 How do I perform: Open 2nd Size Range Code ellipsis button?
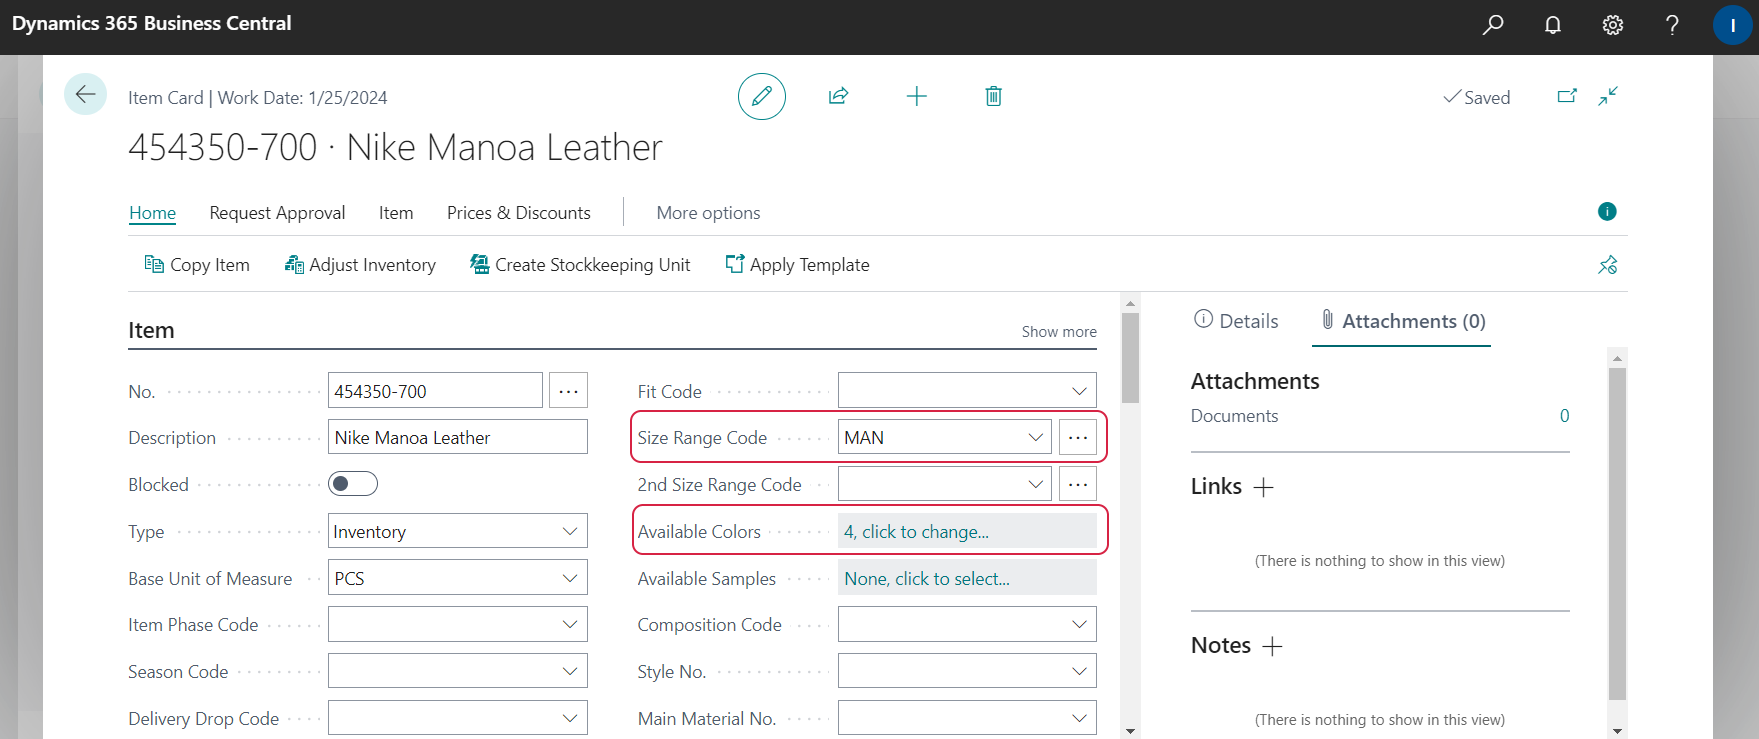point(1077,484)
